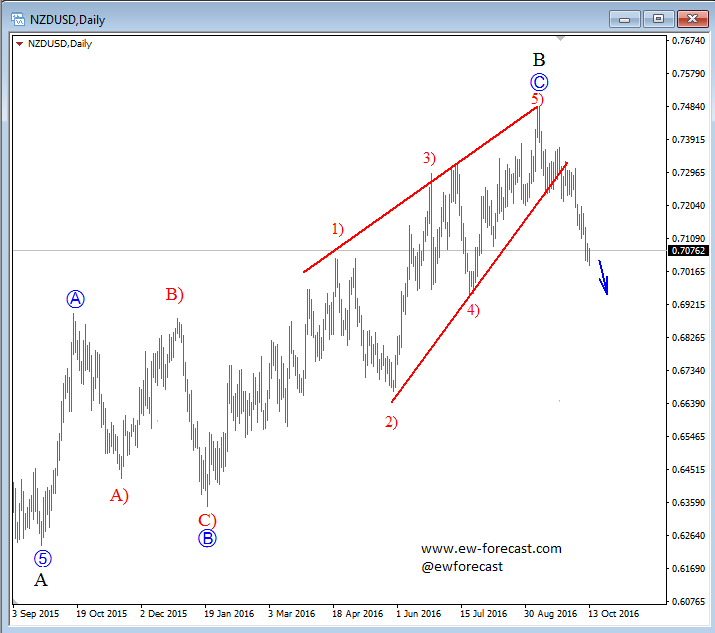715x633 pixels.
Task: Close the NZDUSD,Daily chart window
Action: tap(692, 19)
